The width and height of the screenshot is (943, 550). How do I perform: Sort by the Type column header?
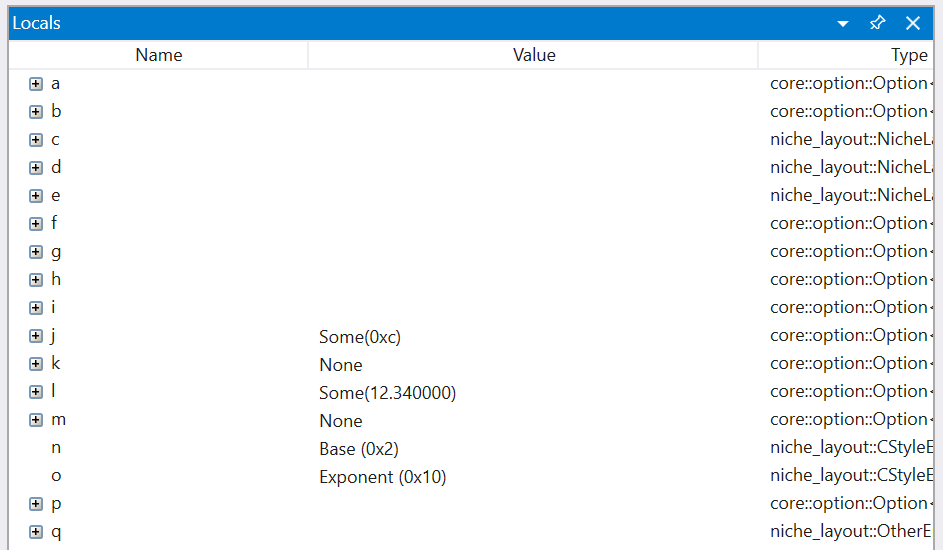(847, 55)
